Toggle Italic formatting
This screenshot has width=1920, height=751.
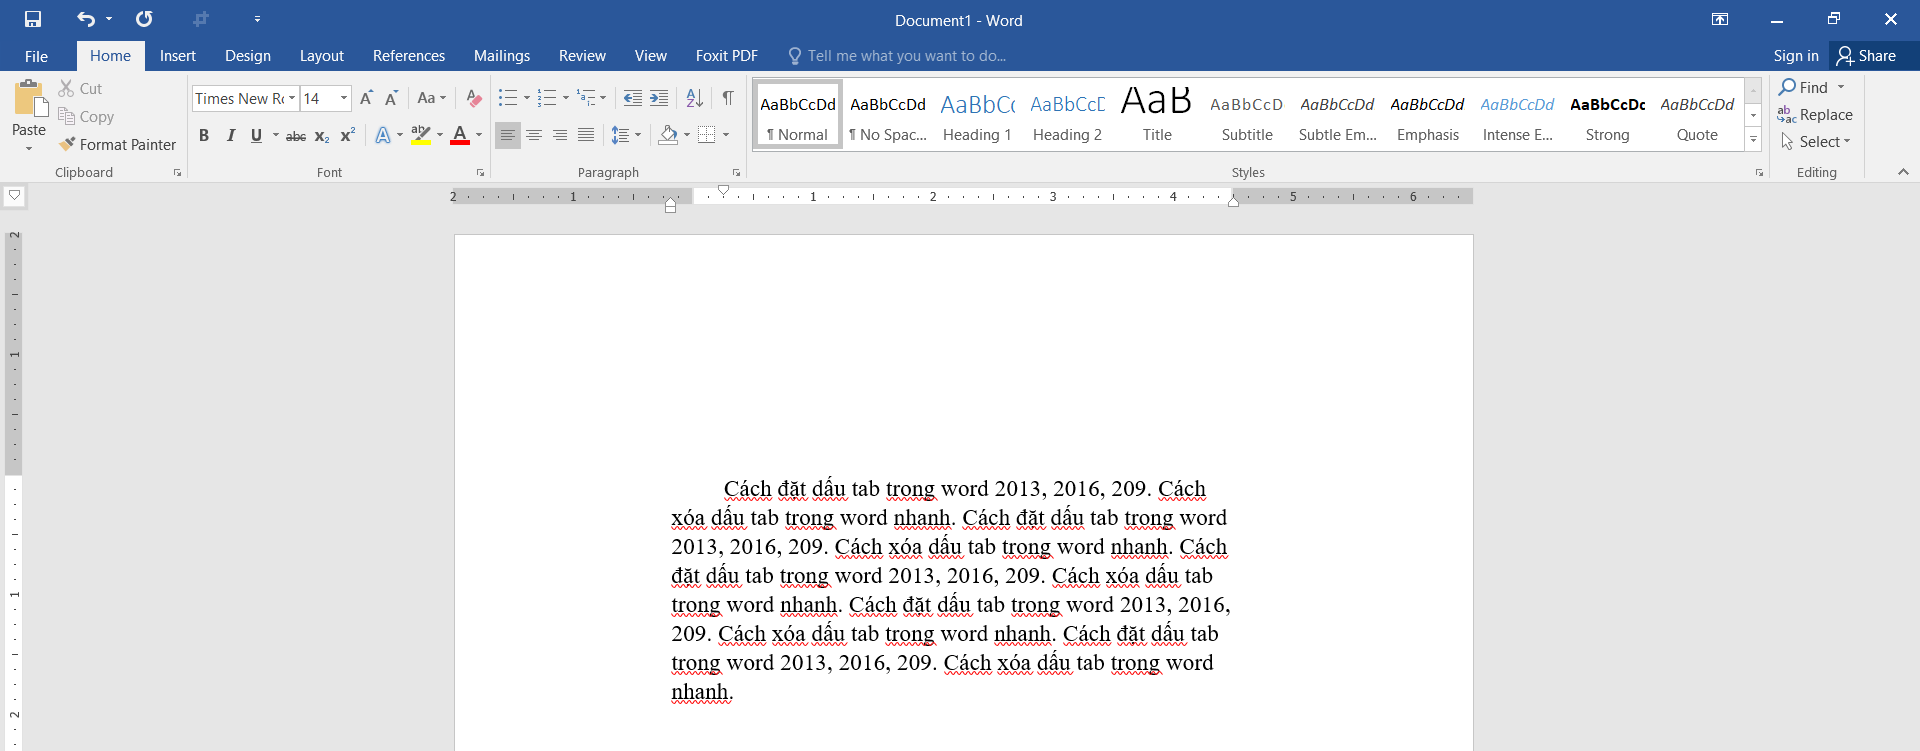pos(231,136)
